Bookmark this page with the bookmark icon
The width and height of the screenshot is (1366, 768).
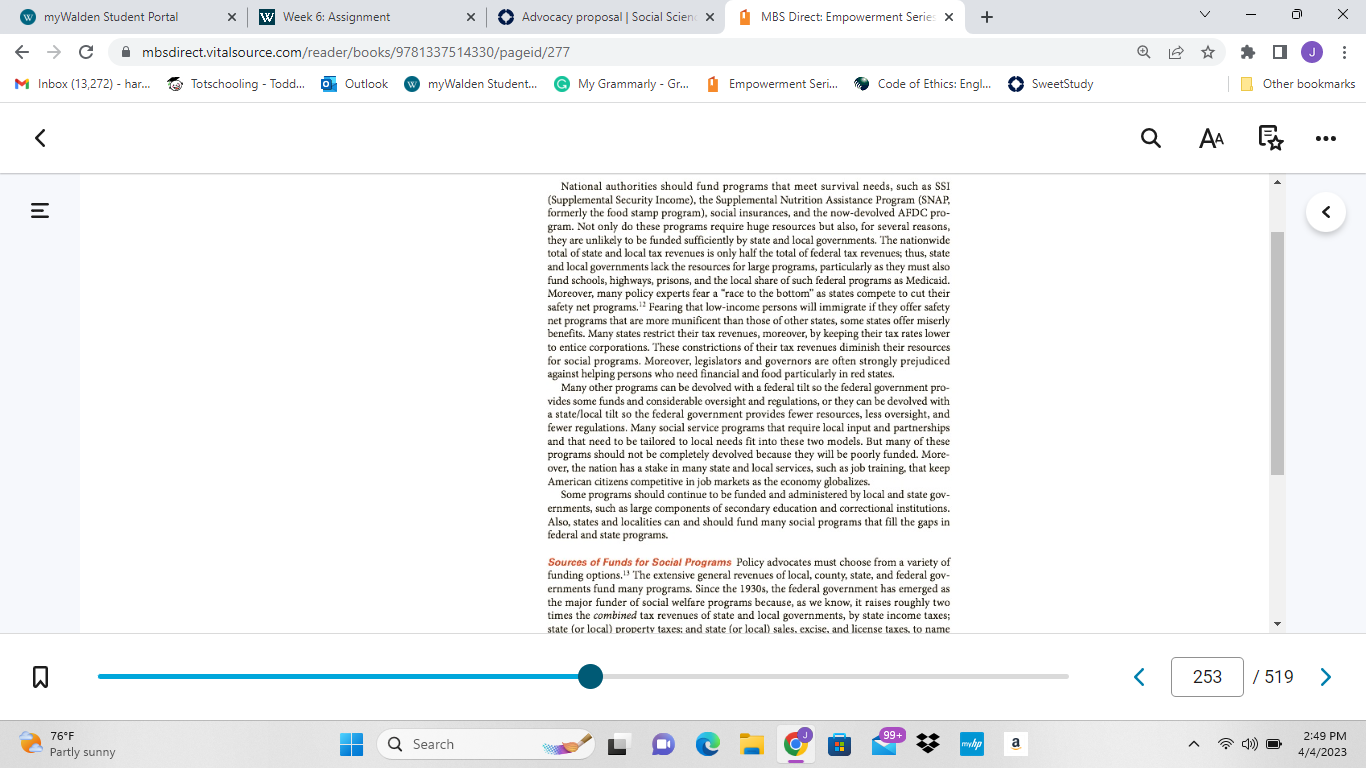[x=41, y=677]
